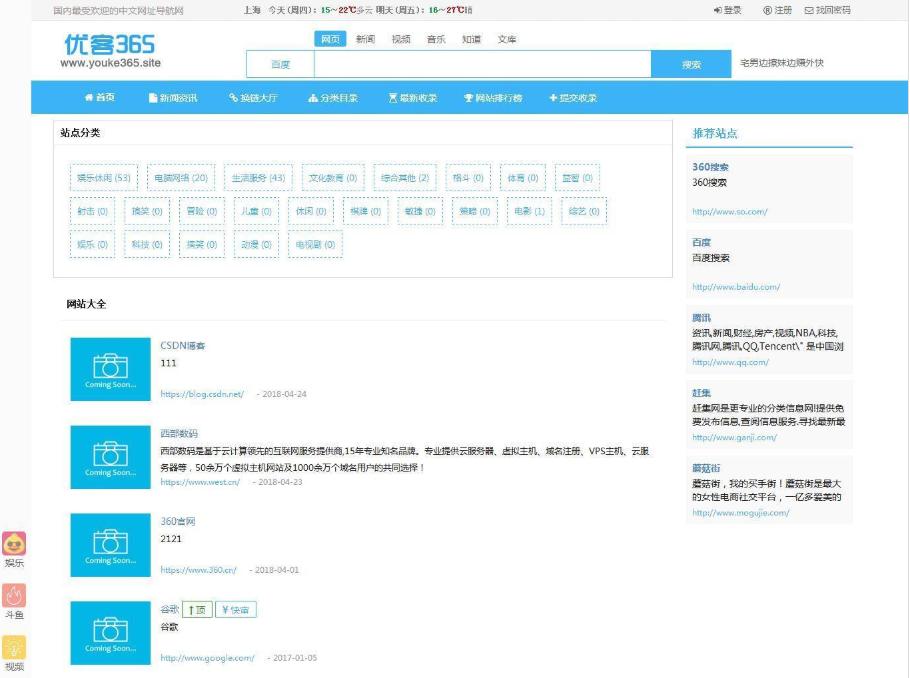The height and width of the screenshot is (678, 910).
Task: Select category 儿童 (0)
Action: (x=257, y=211)
